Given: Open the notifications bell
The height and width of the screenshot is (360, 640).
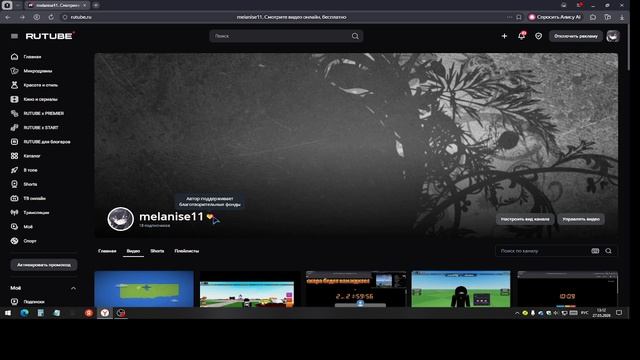Looking at the screenshot, I should point(521,36).
